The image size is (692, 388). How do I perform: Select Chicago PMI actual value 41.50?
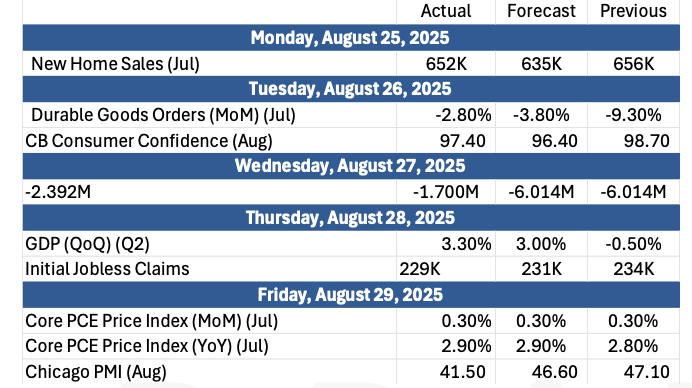point(446,372)
